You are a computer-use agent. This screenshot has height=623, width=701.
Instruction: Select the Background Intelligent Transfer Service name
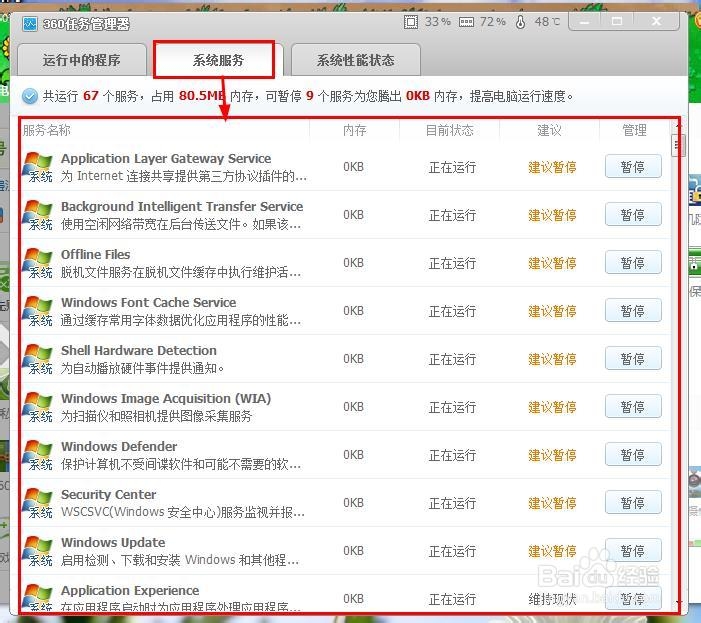click(x=182, y=206)
